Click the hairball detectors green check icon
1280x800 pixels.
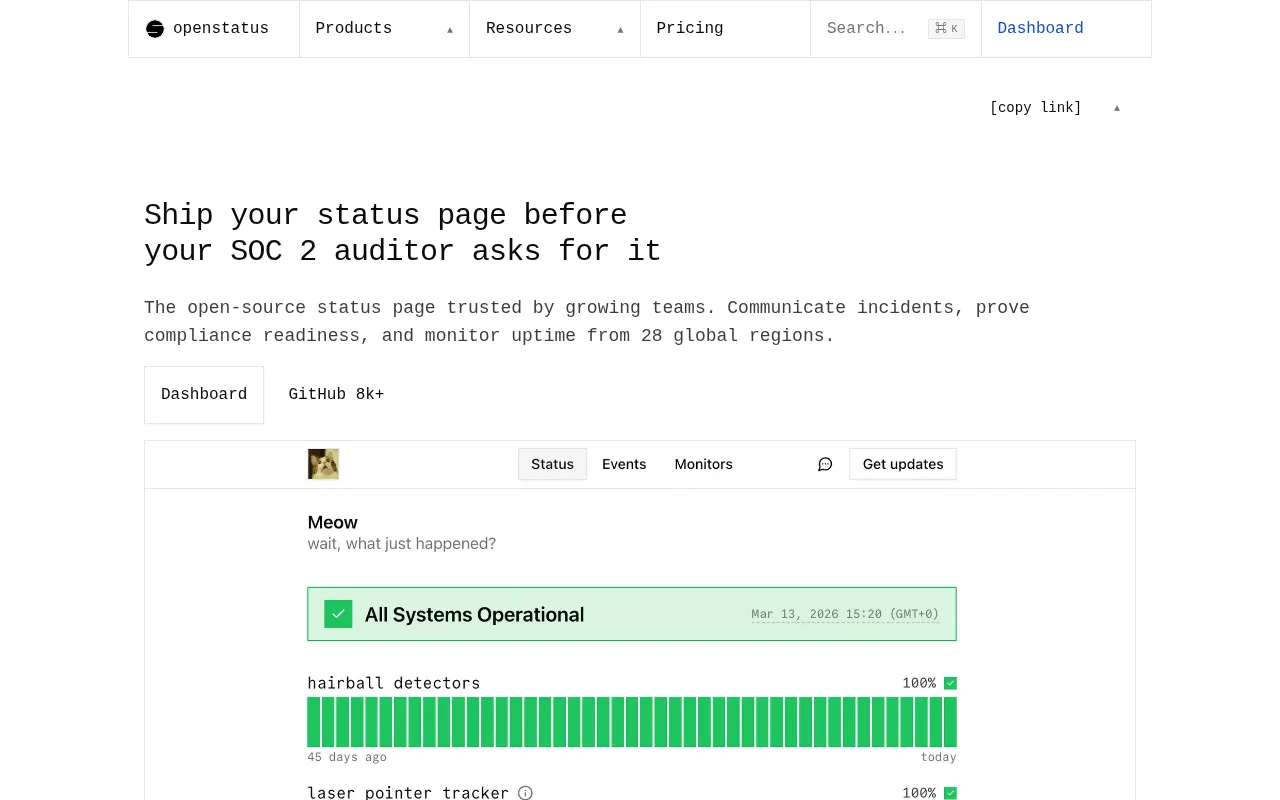(x=950, y=683)
